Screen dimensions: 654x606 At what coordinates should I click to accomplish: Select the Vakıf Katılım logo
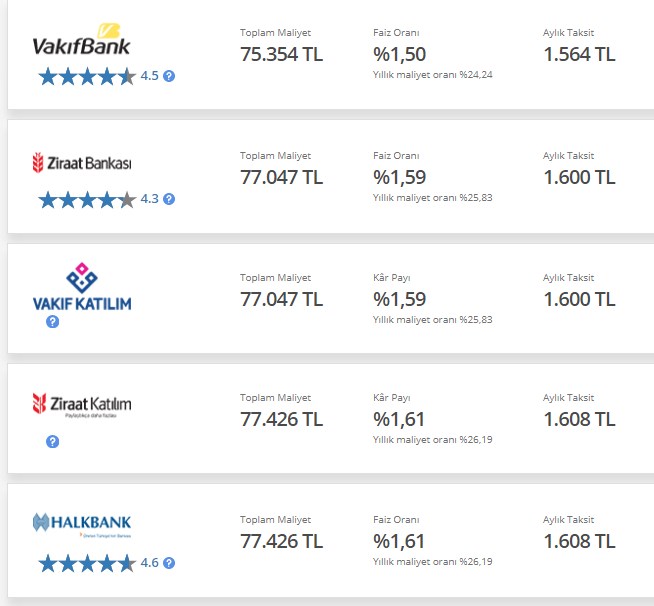coord(82,287)
